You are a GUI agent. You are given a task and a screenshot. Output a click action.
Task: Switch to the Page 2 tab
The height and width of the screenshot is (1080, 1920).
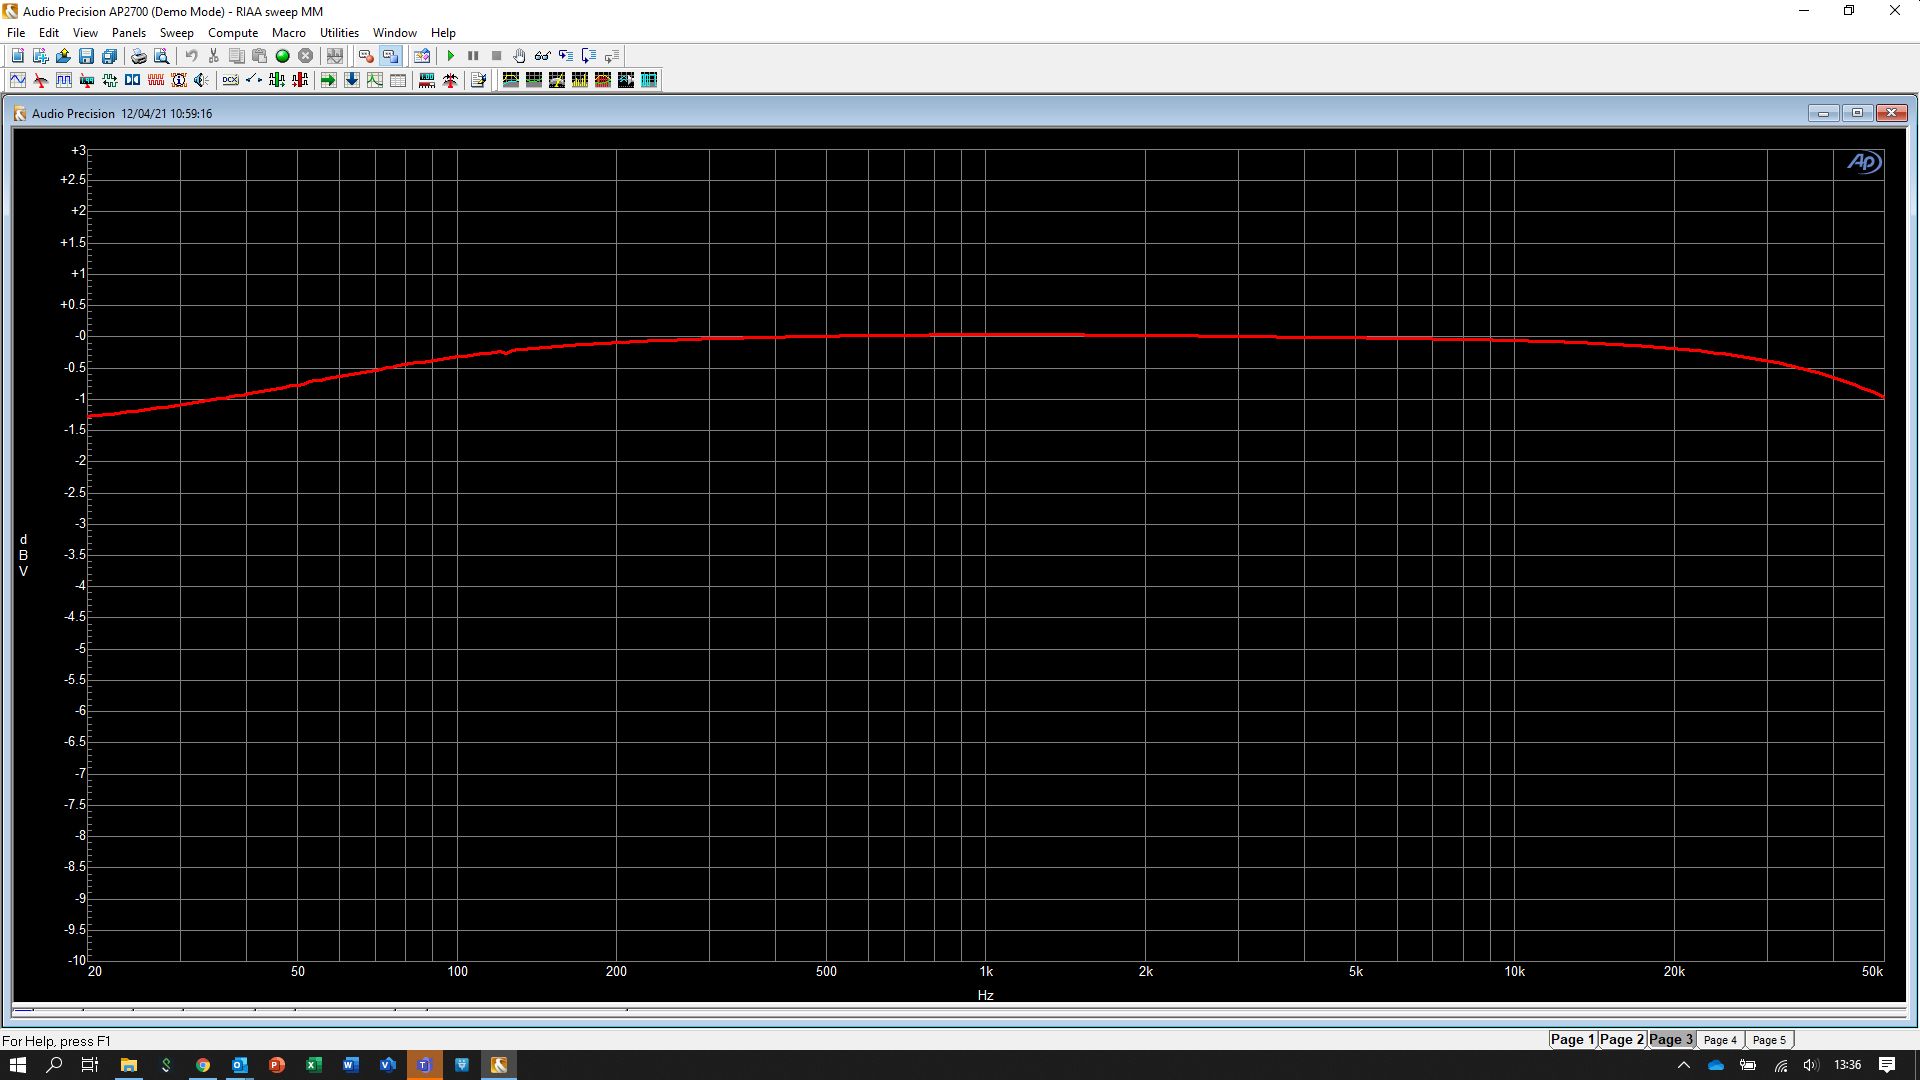pyautogui.click(x=1621, y=1040)
